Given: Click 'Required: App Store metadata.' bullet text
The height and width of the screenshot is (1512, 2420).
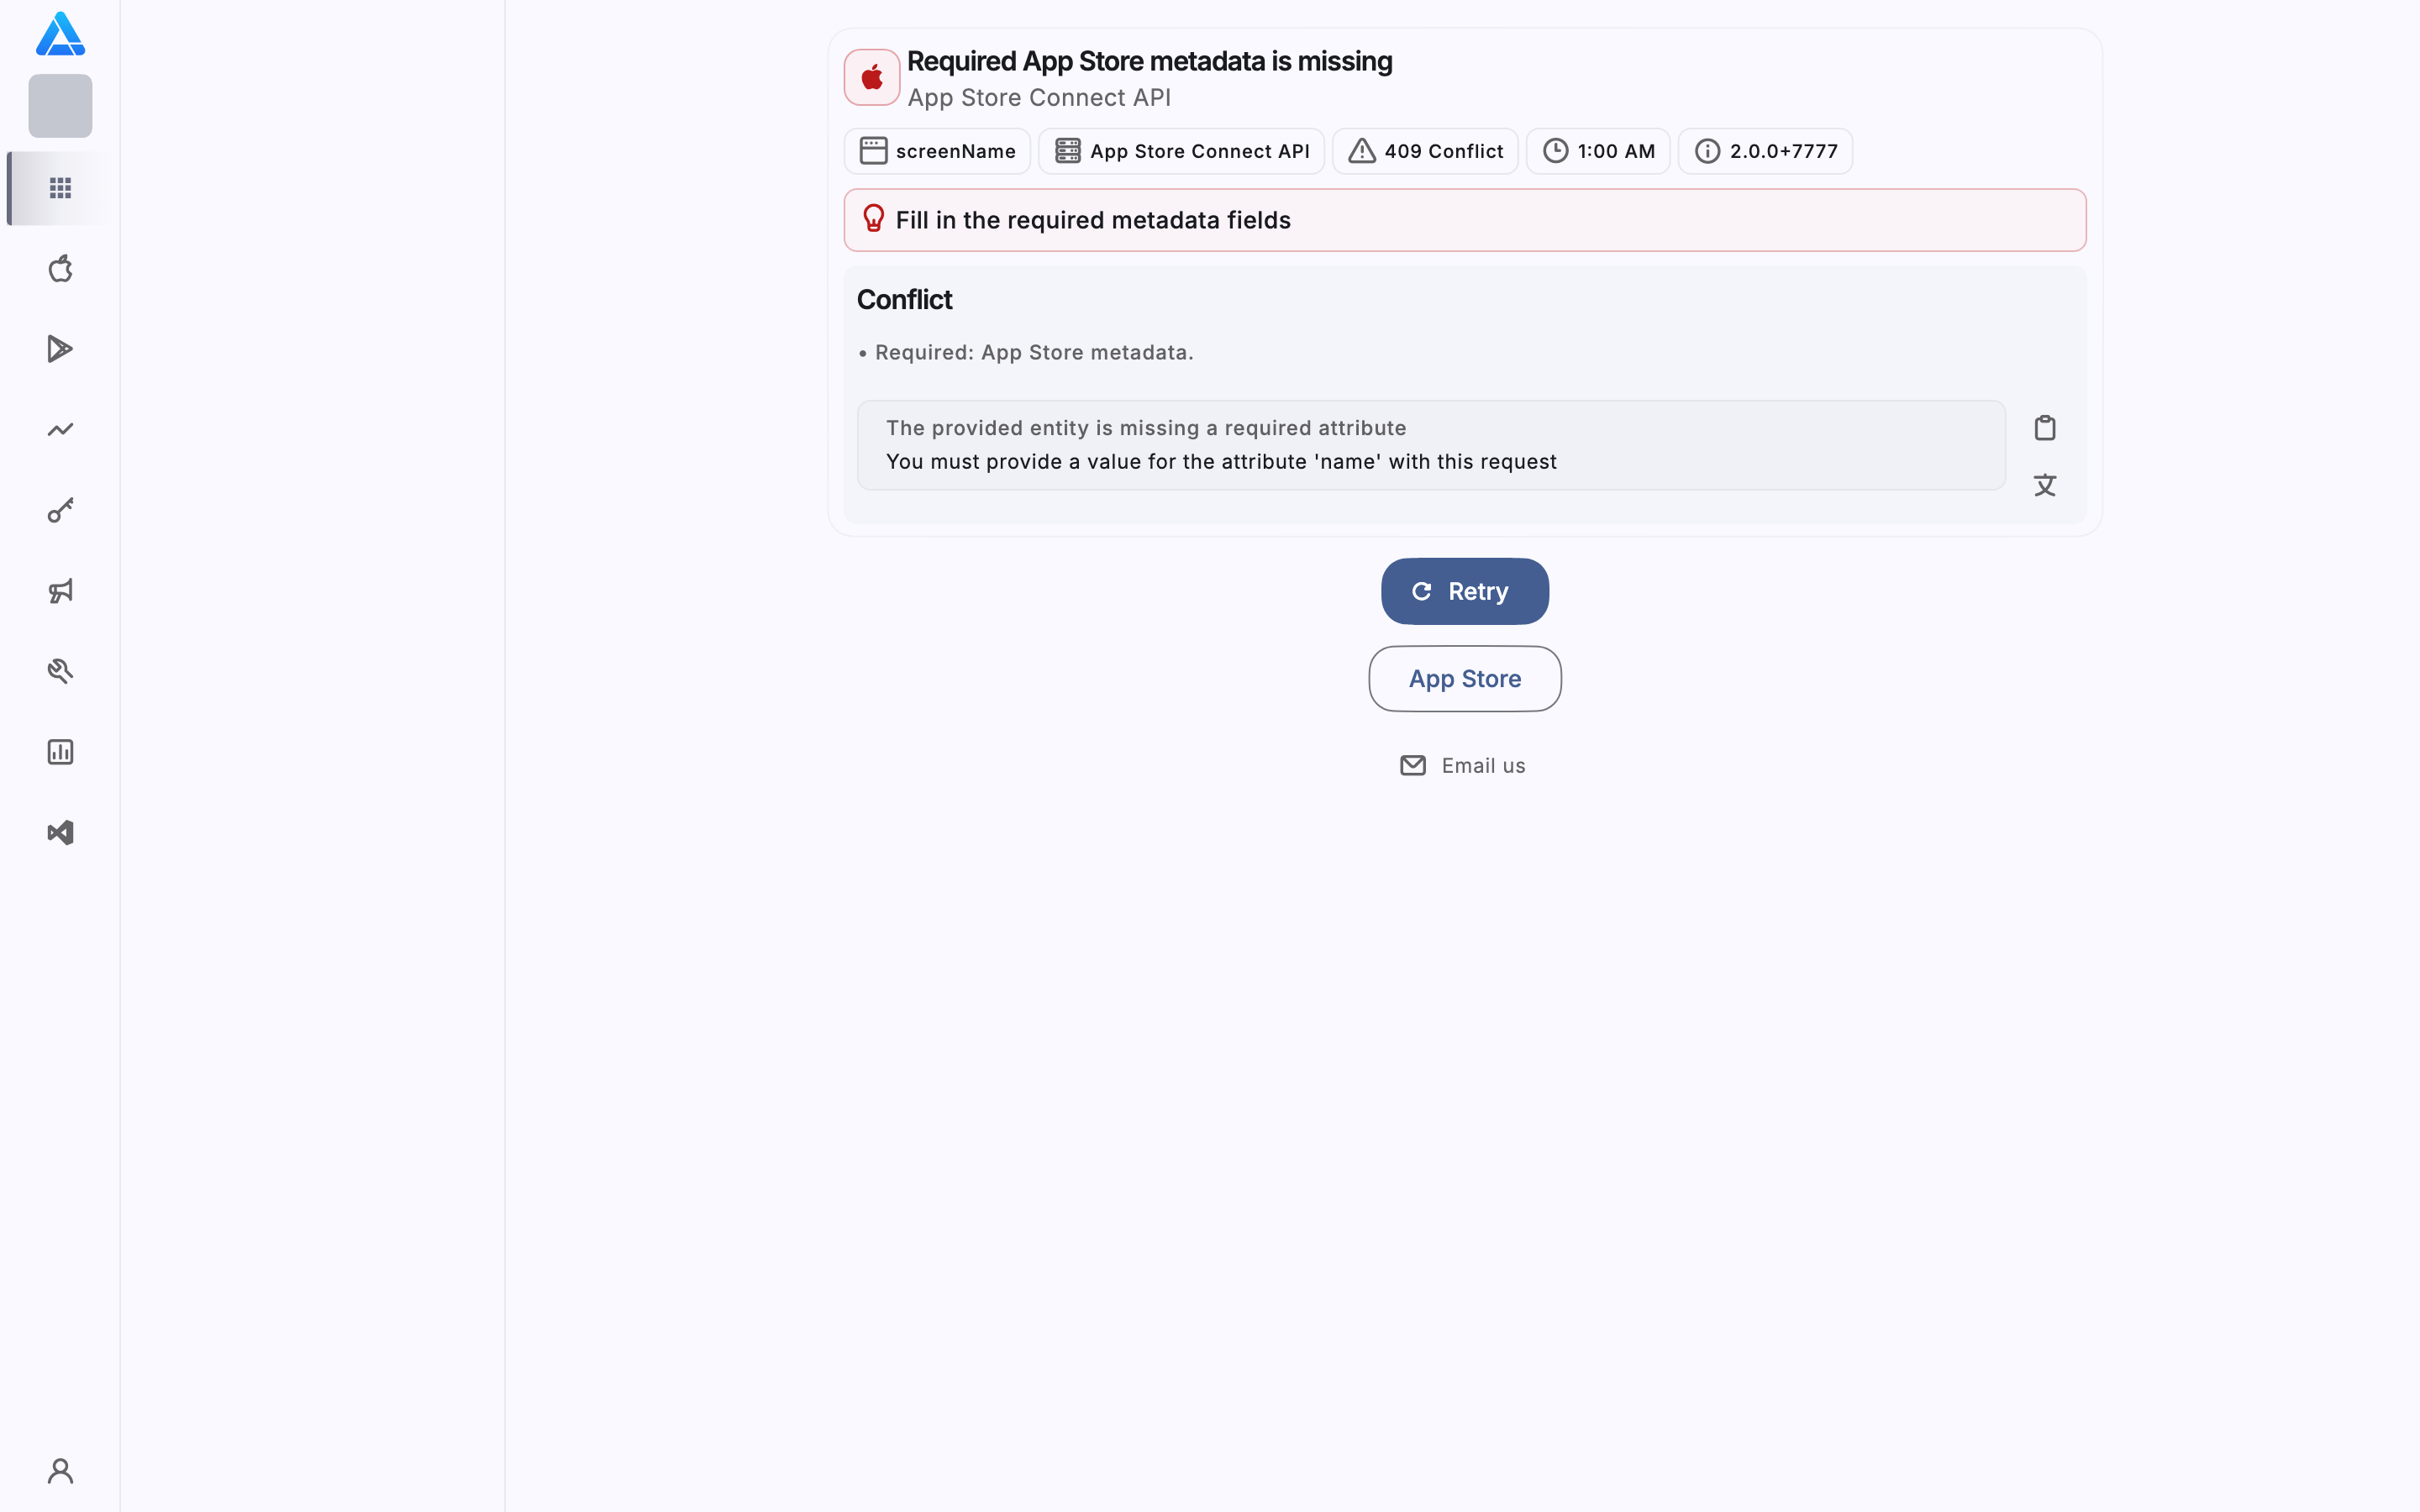Looking at the screenshot, I should (1034, 353).
